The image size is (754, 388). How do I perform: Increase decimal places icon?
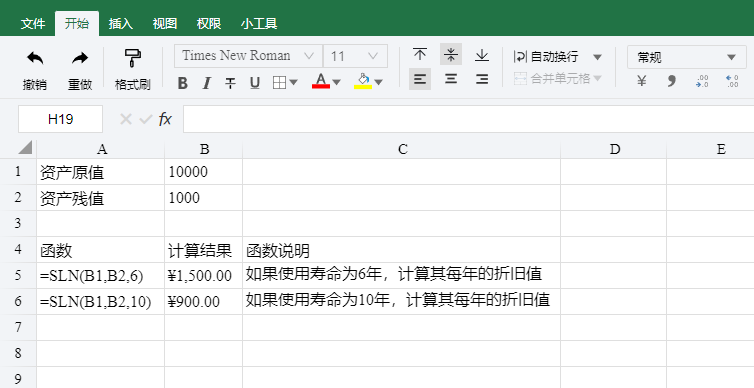[702, 81]
